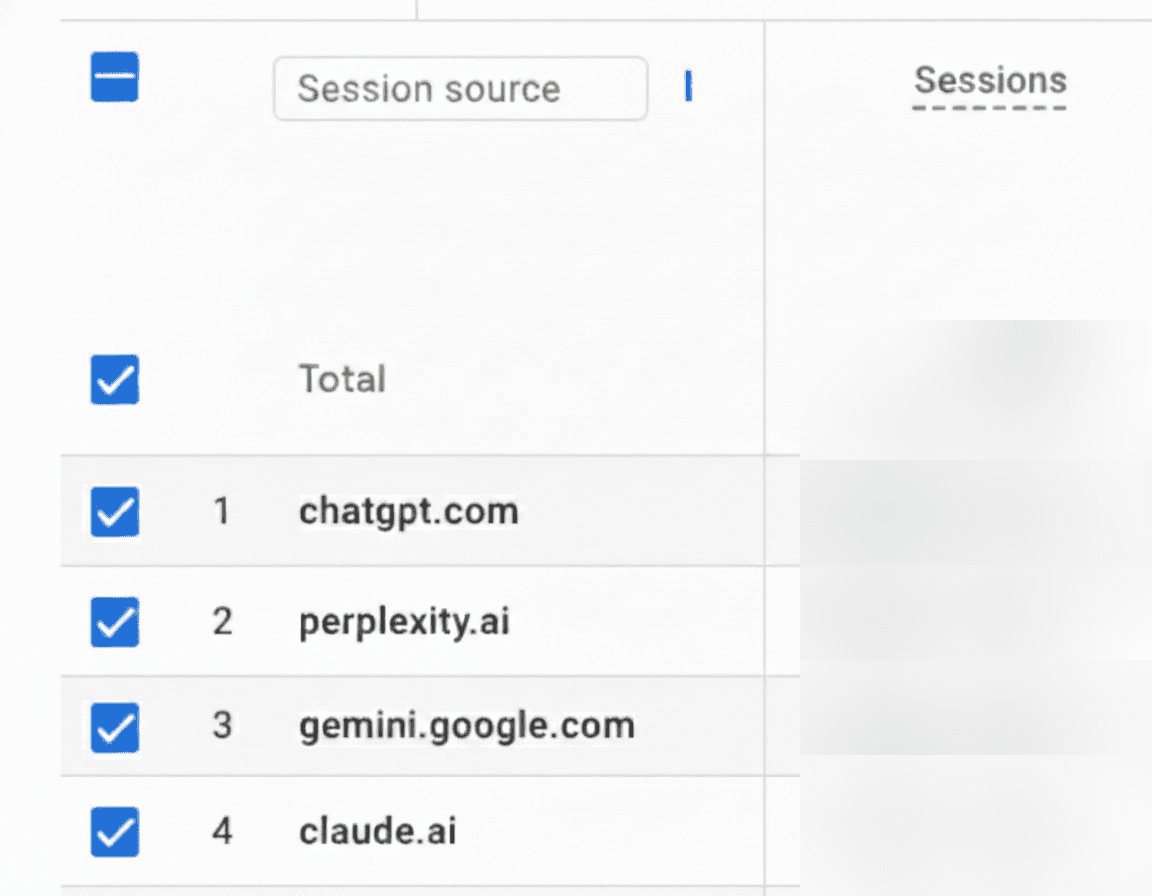Click the Total summary label

342,380
